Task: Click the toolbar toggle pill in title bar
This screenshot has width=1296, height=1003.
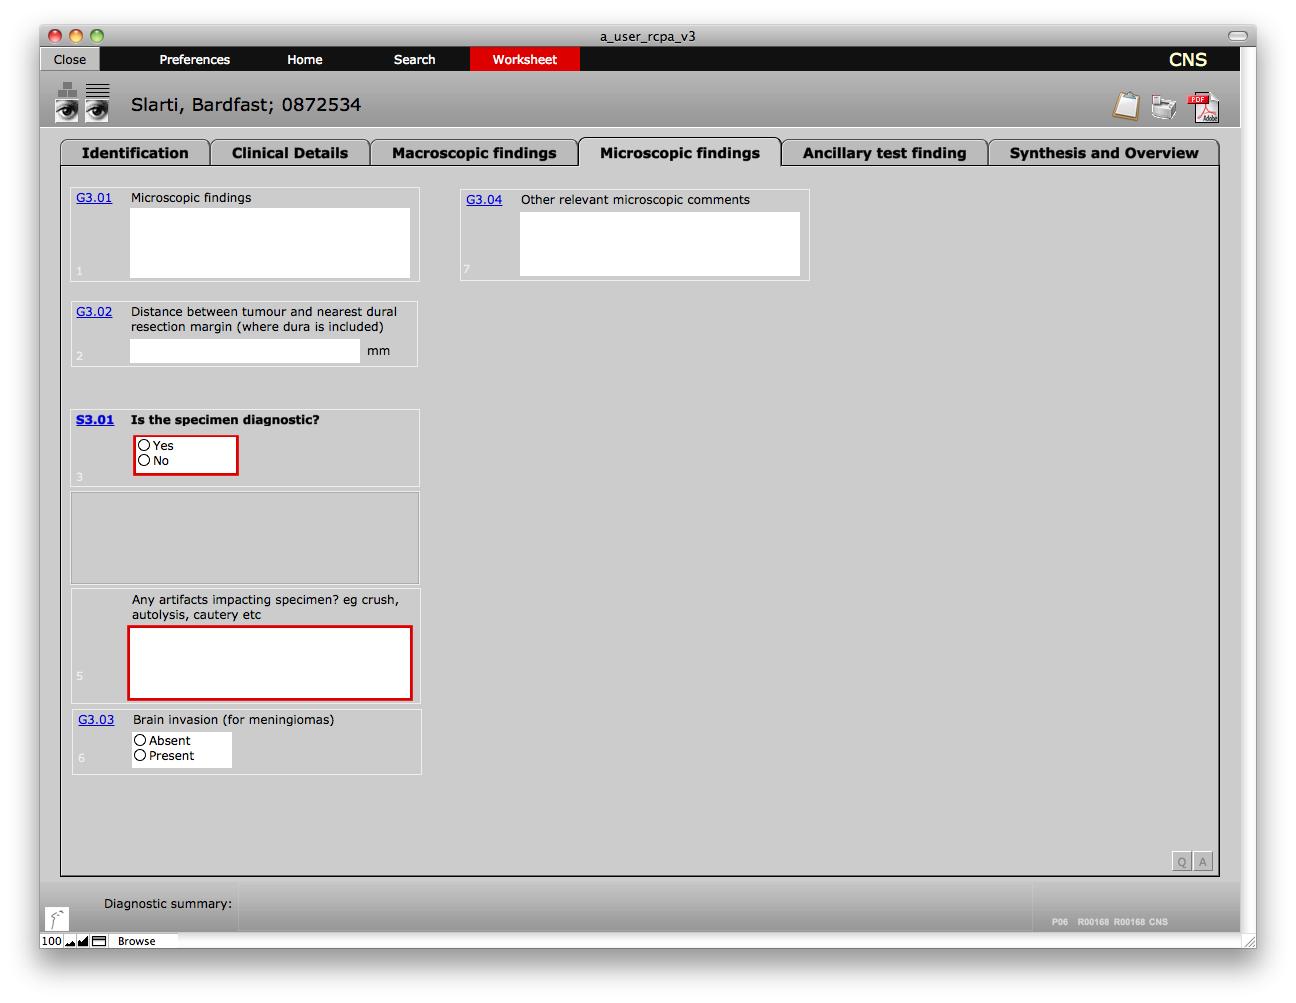Action: pos(1238,36)
